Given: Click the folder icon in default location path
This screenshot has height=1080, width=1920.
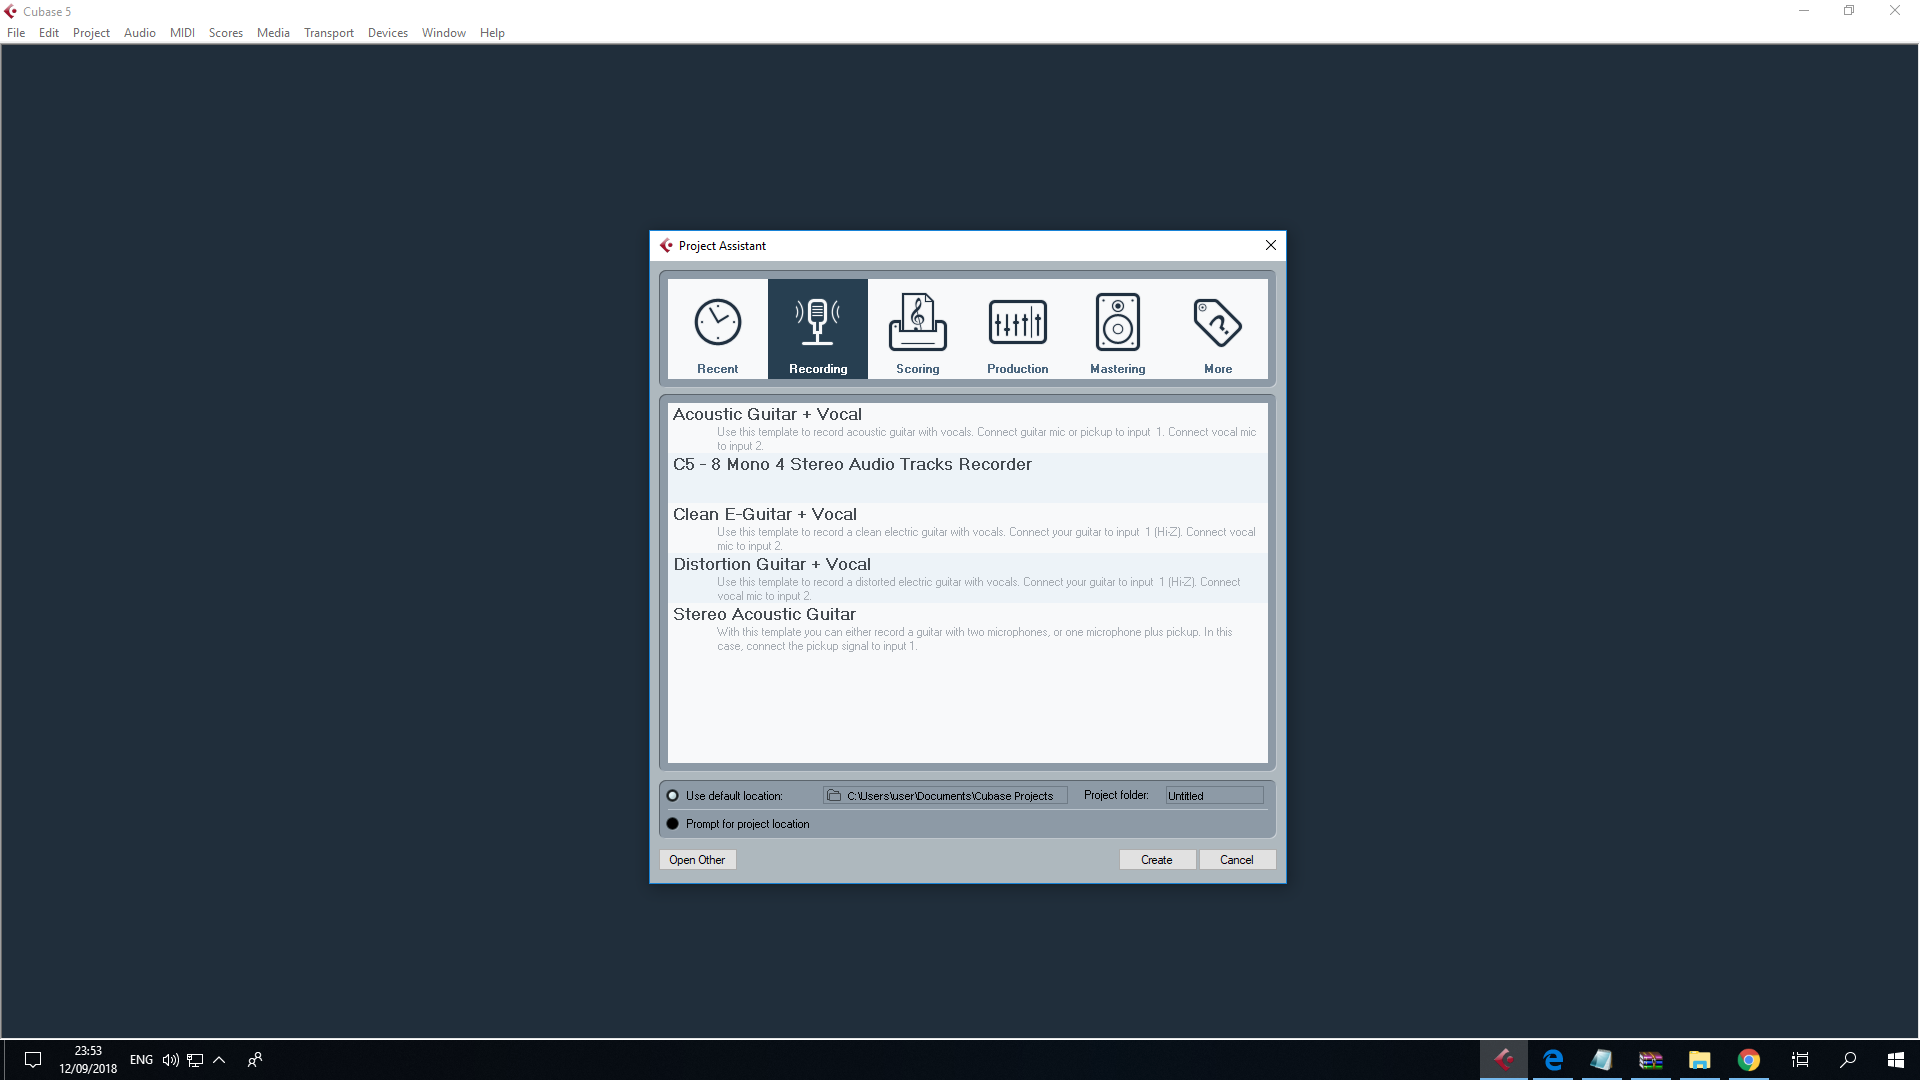Looking at the screenshot, I should click(834, 796).
